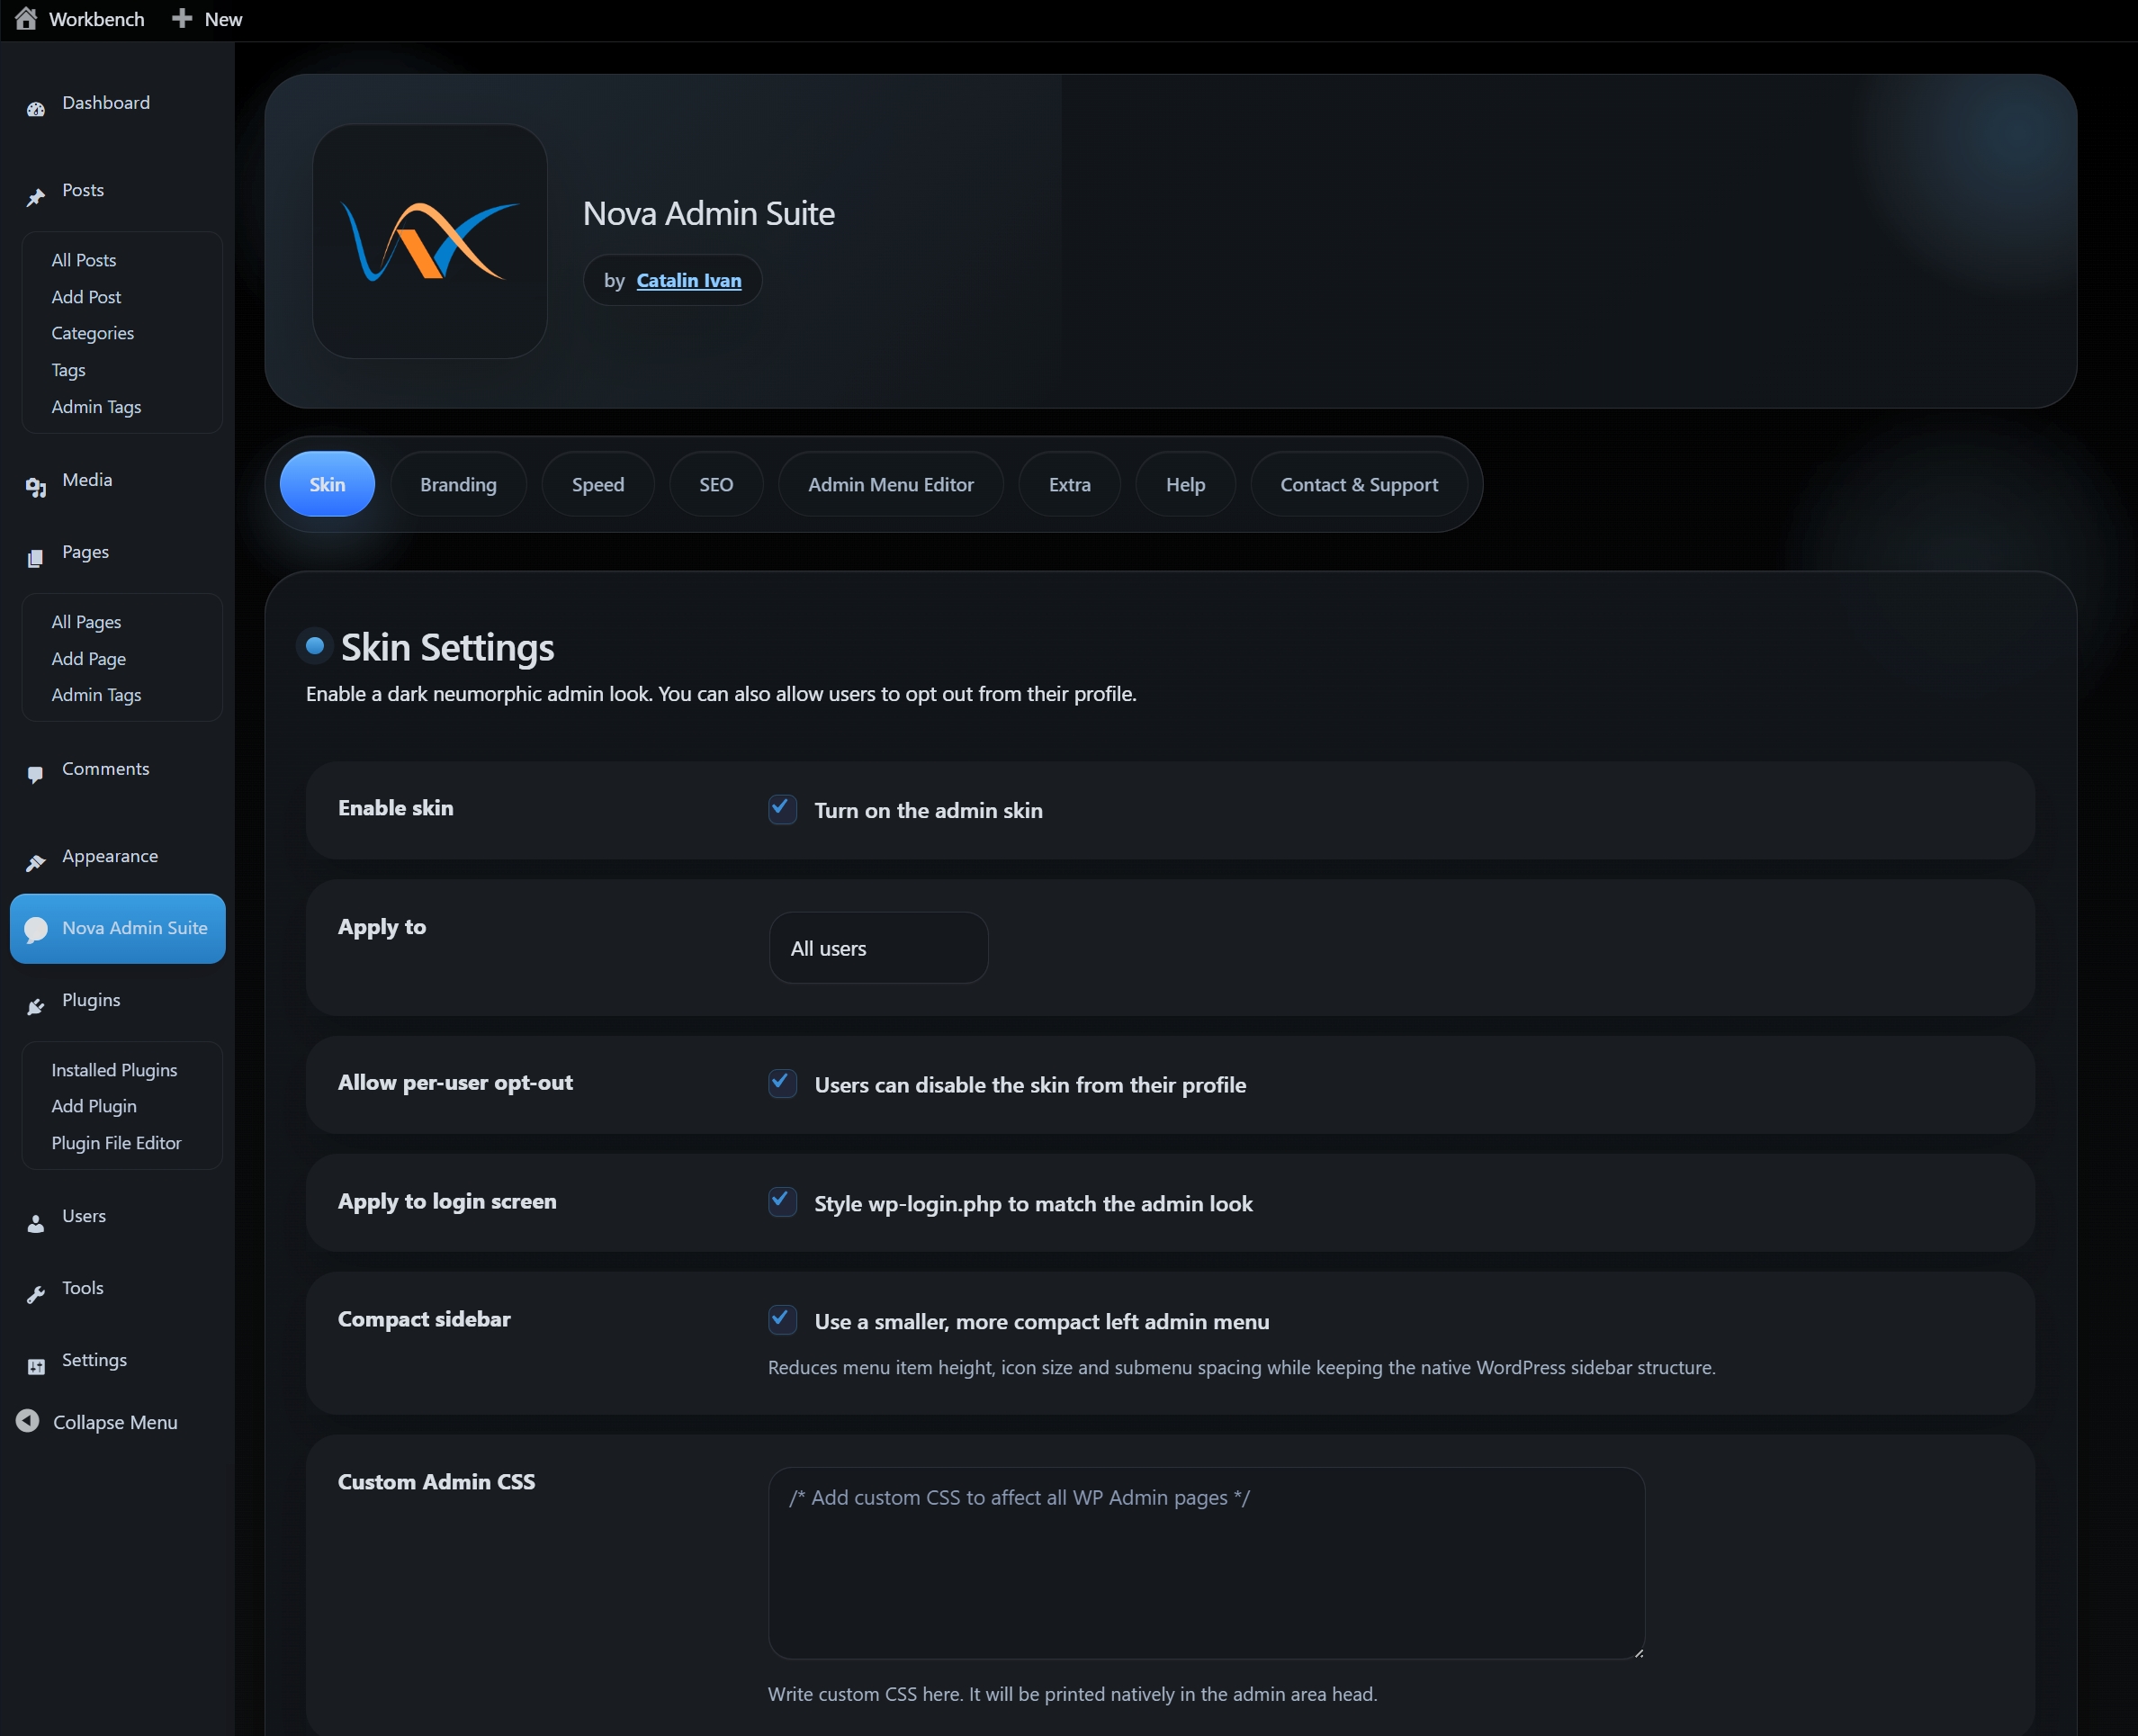This screenshot has width=2138, height=1736.
Task: Uncheck Use a smaller, more compact left menu
Action: coord(781,1320)
